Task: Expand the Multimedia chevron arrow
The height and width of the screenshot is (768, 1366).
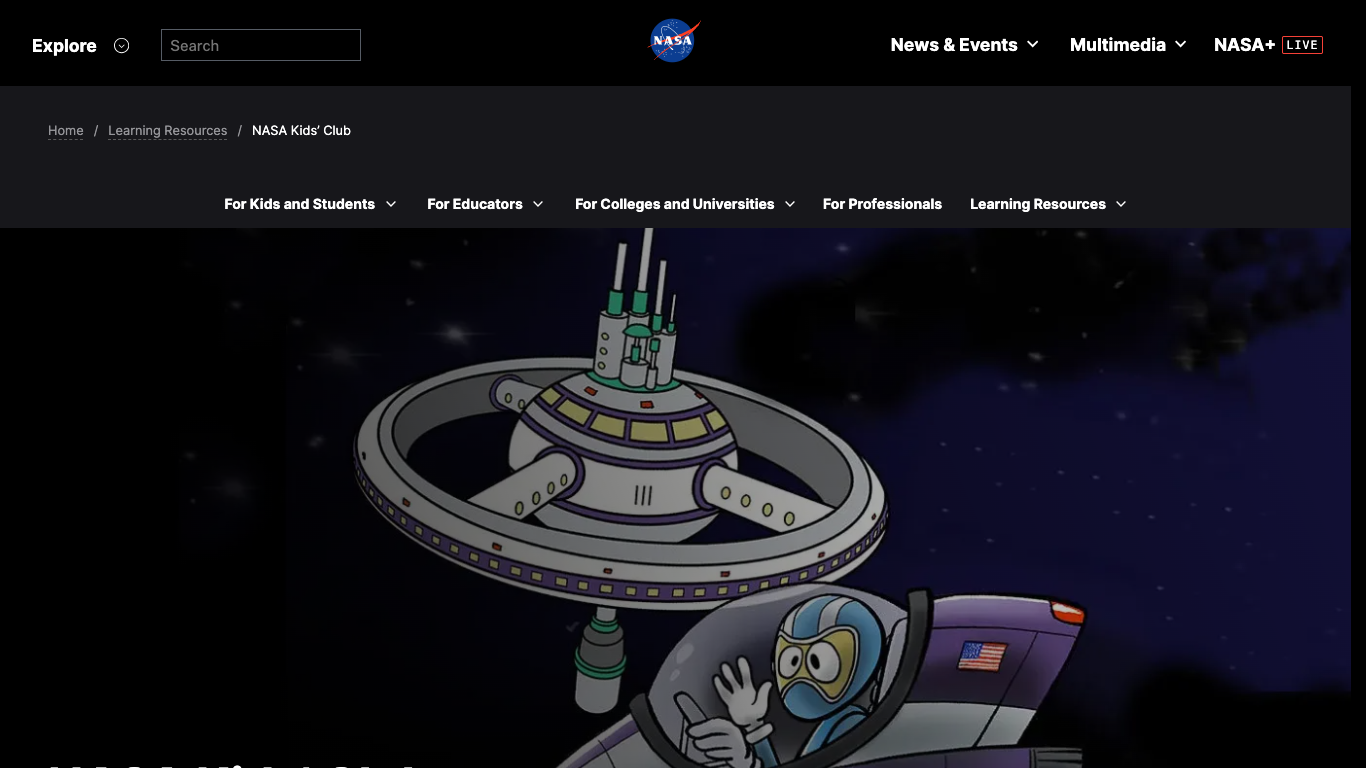Action: [x=1181, y=45]
